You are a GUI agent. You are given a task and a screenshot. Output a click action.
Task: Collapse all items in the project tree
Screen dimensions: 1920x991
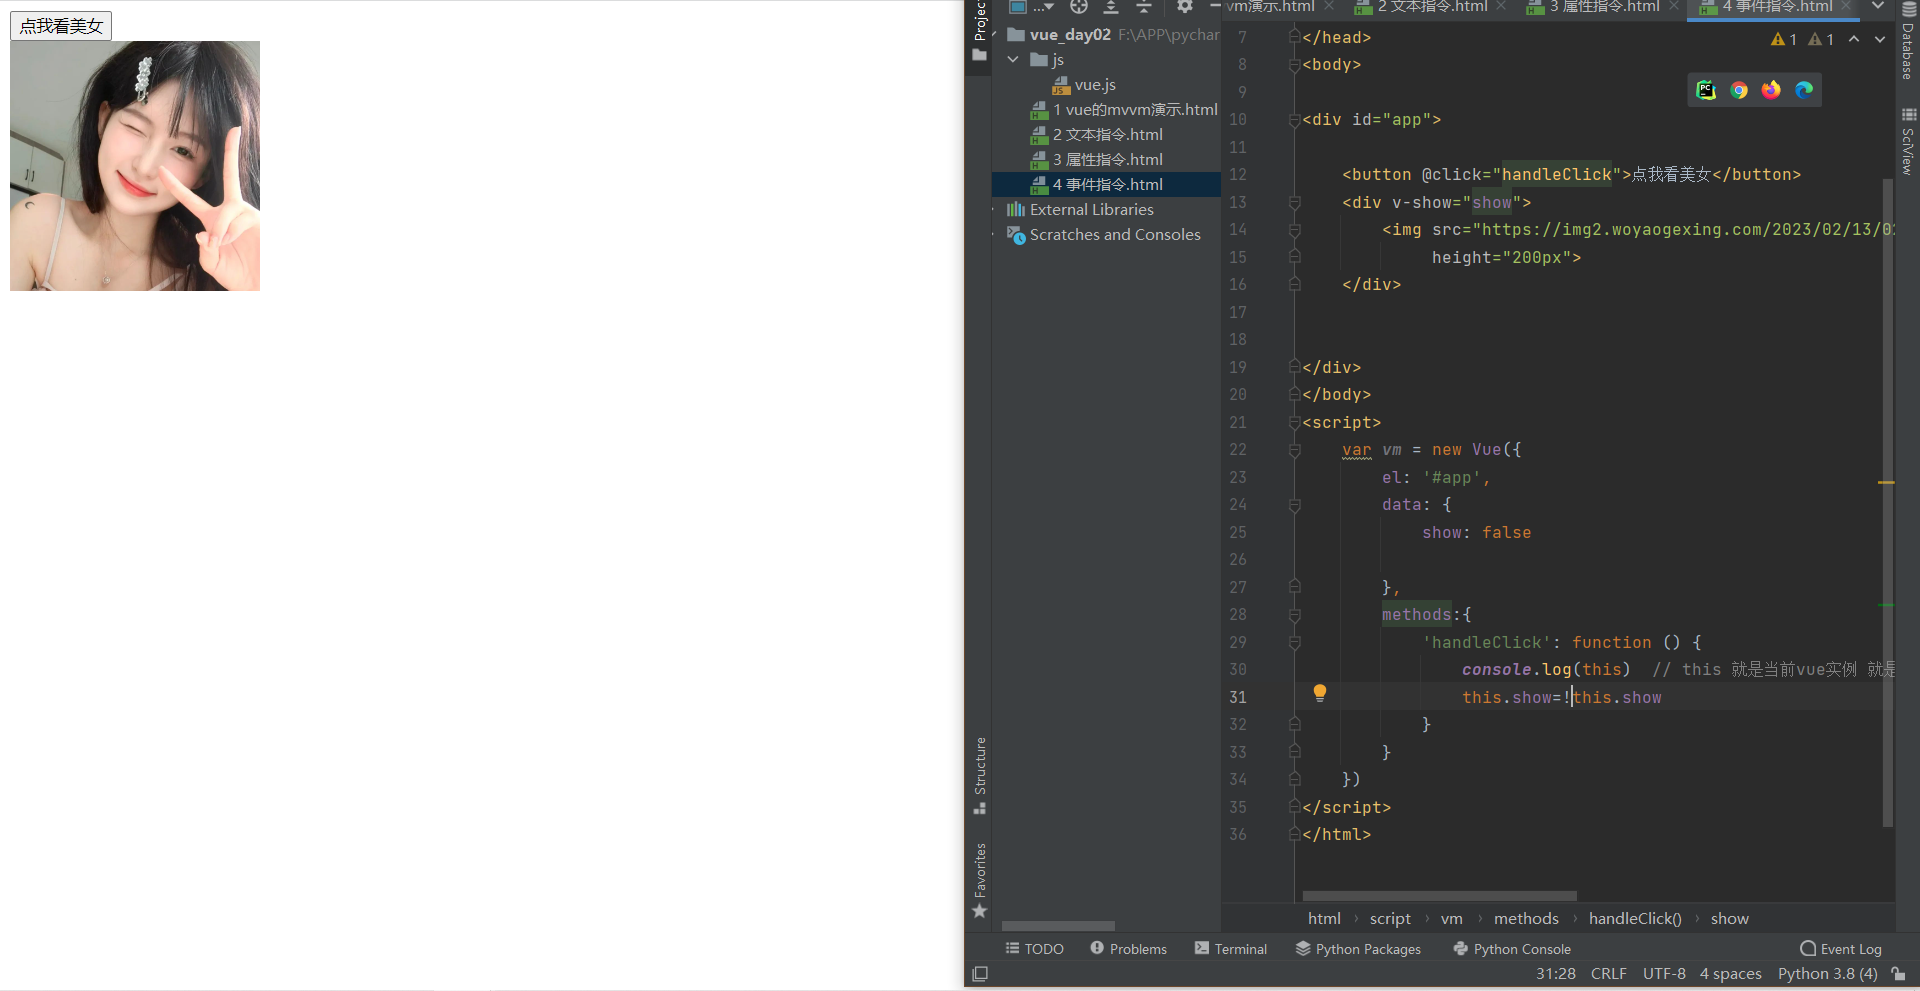(1144, 7)
